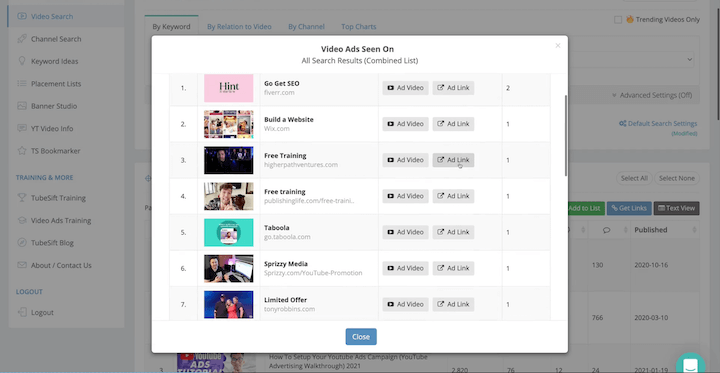
Task: Open Keyword Ideas in sidebar
Action: pos(55,61)
